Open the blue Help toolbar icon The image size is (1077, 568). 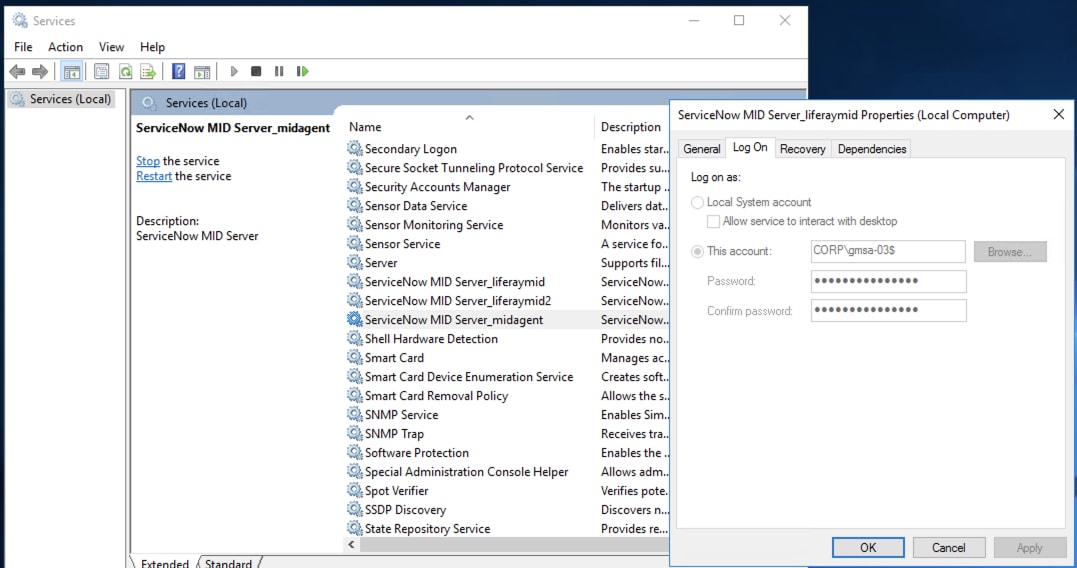pyautogui.click(x=179, y=71)
